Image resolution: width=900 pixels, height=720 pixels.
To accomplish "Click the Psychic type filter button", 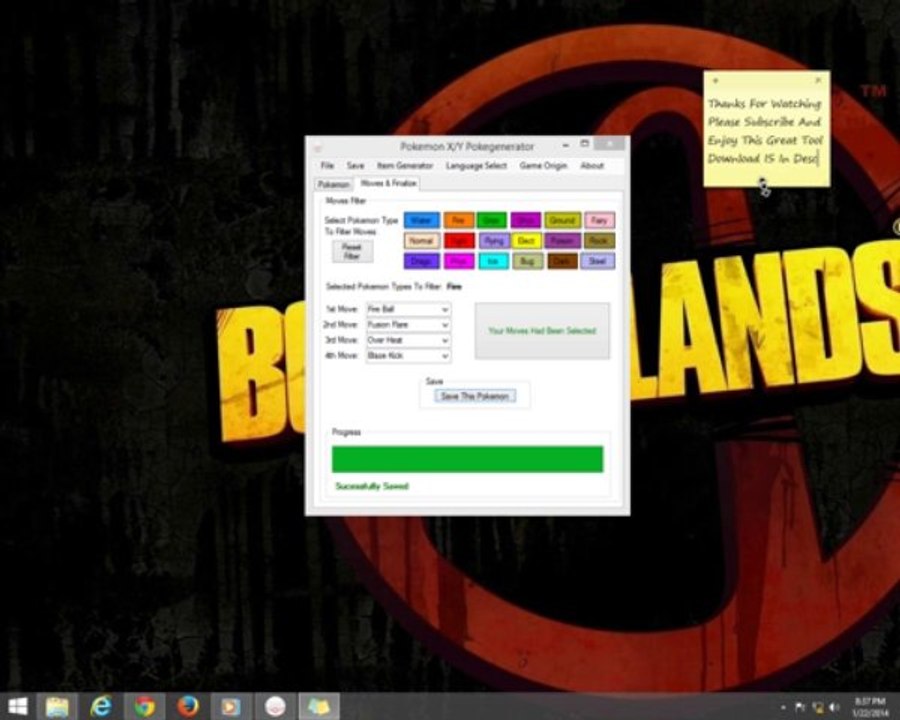I will coord(459,261).
